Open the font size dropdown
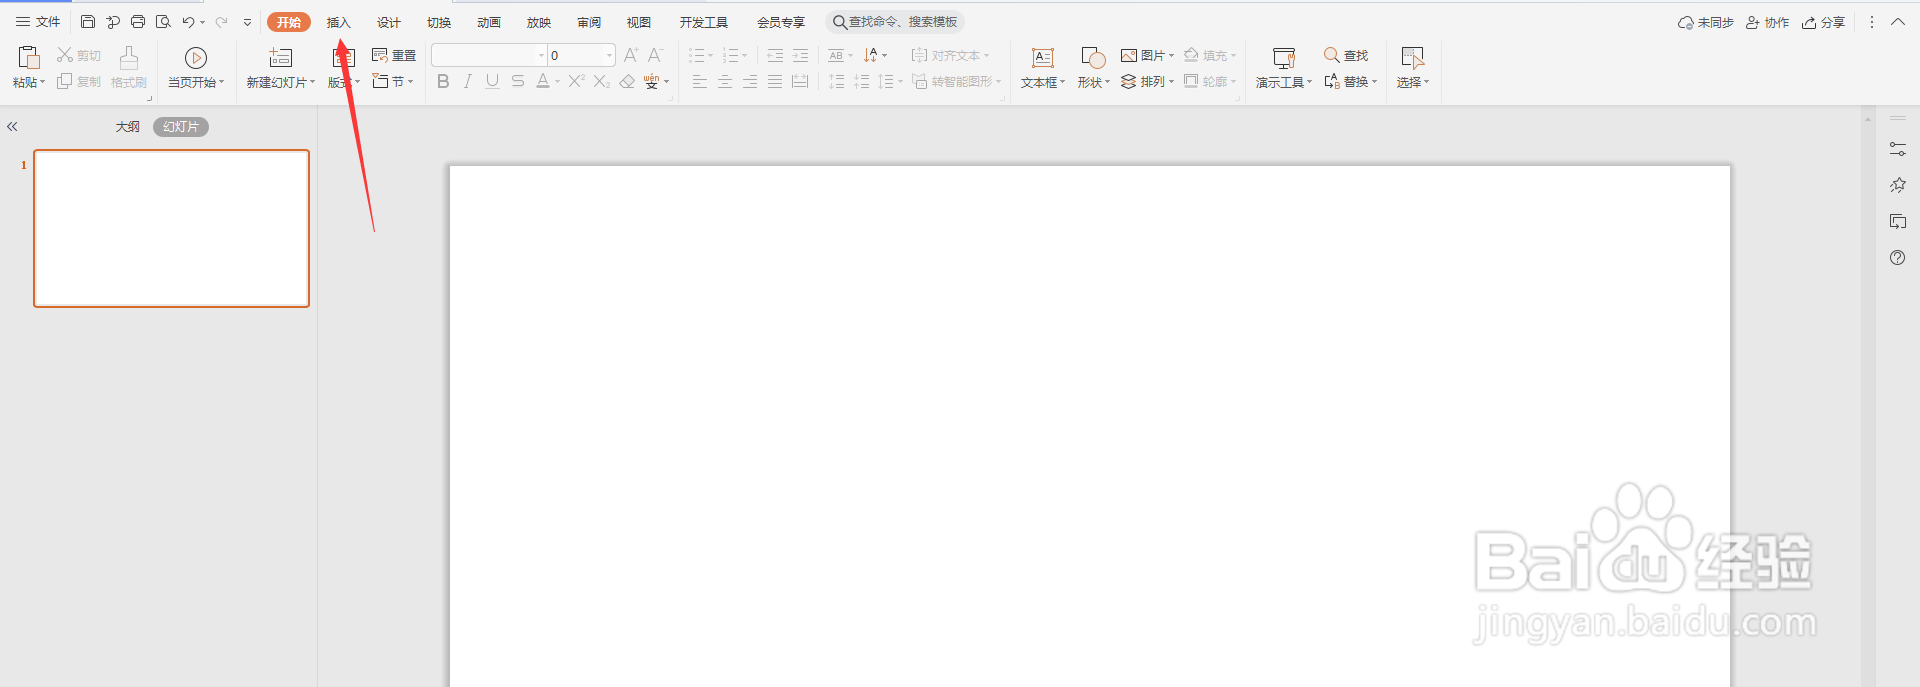The height and width of the screenshot is (687, 1920). [609, 55]
